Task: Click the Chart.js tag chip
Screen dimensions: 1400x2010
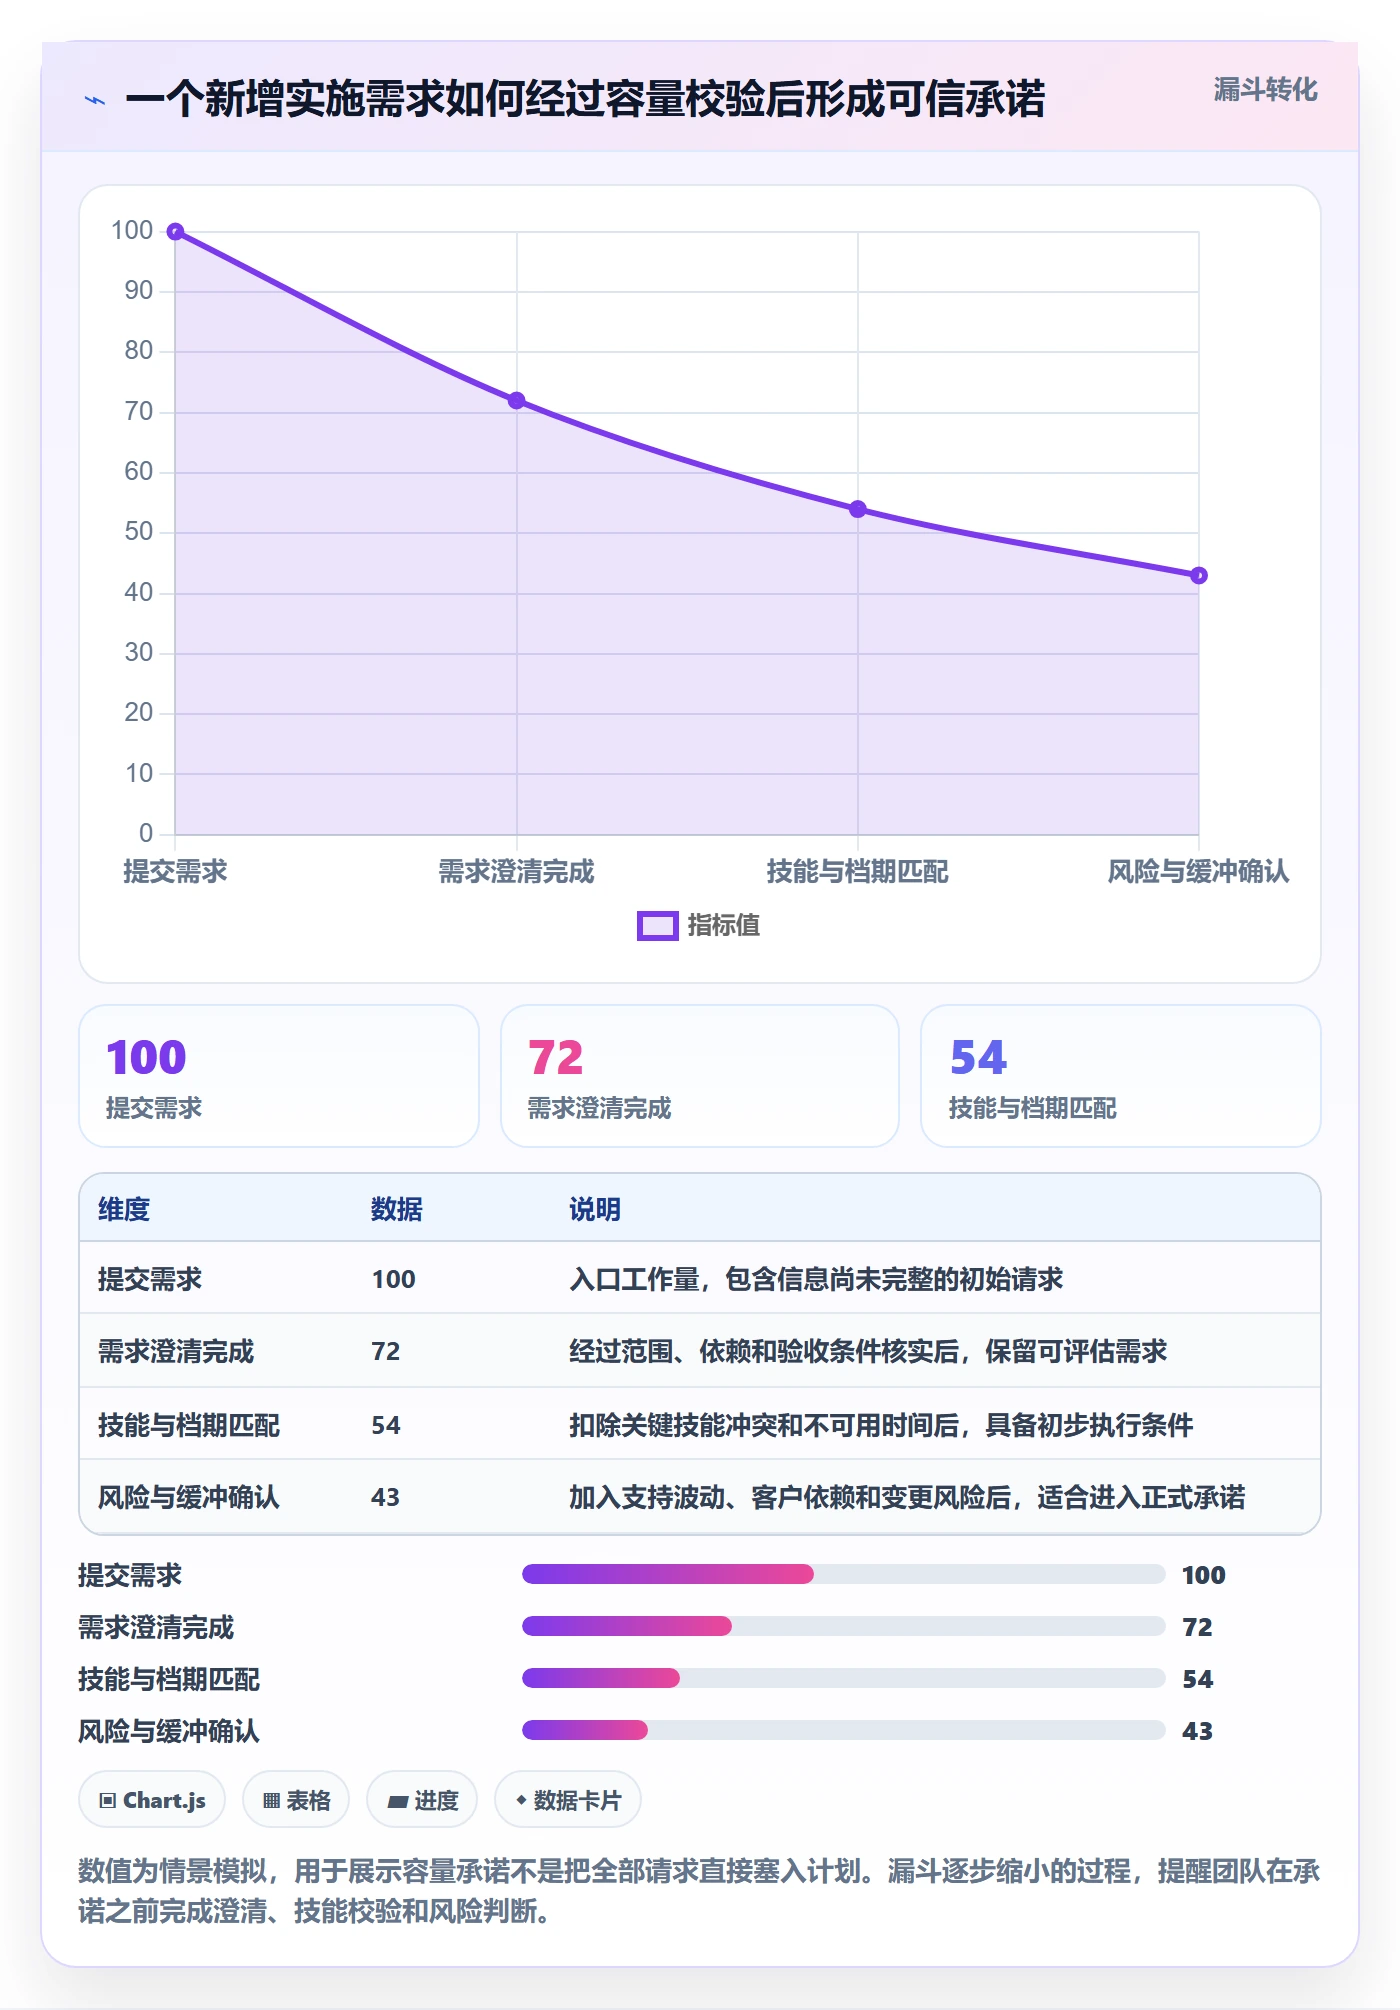Action: 152,1800
